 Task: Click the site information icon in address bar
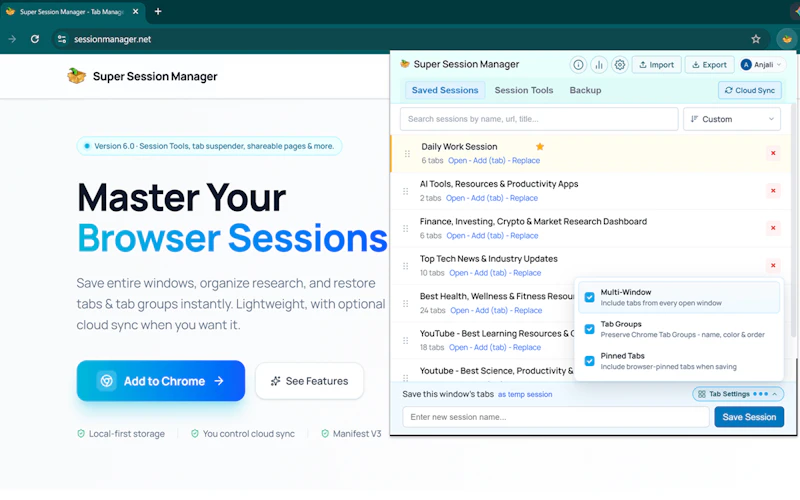click(x=62, y=39)
